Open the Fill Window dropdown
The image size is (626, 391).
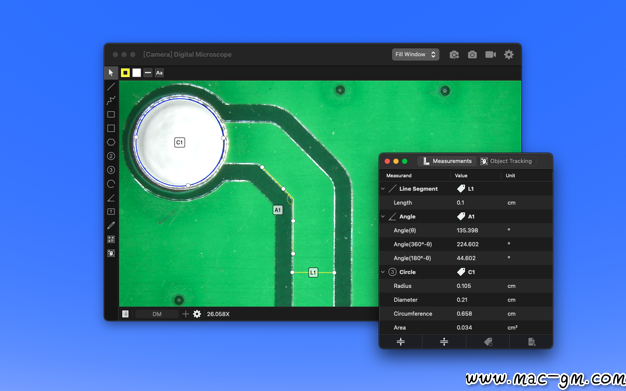pyautogui.click(x=415, y=54)
